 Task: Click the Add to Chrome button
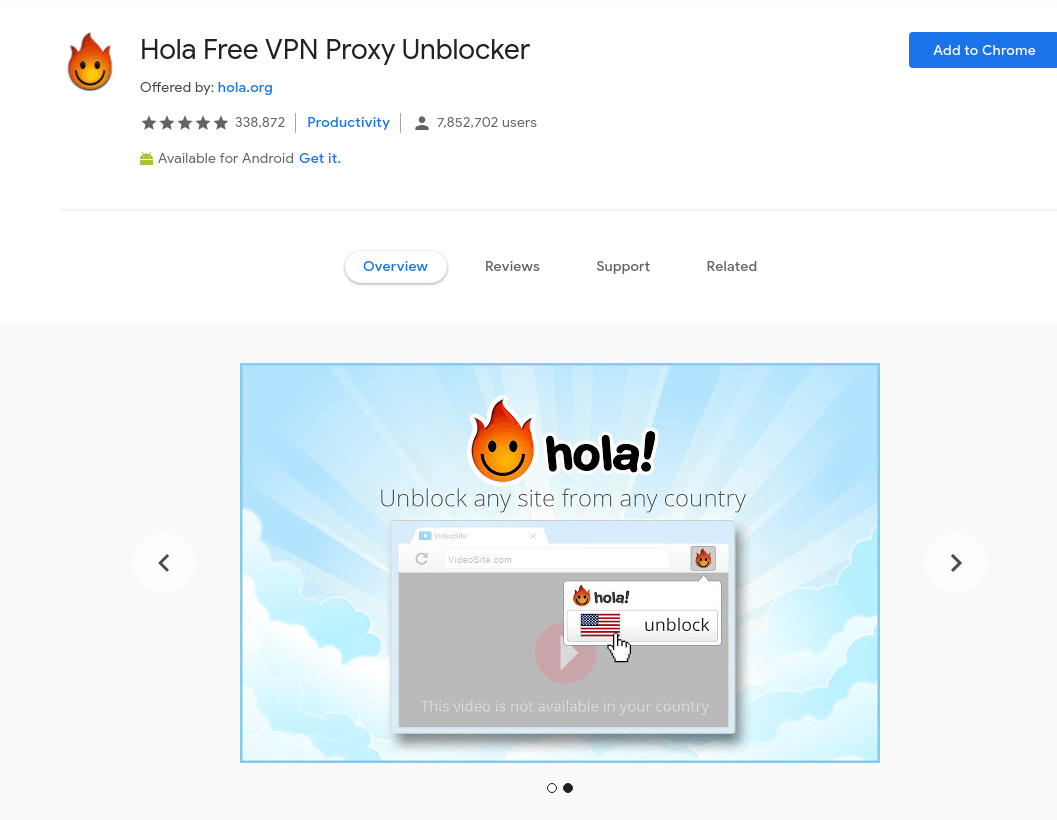[x=984, y=50]
